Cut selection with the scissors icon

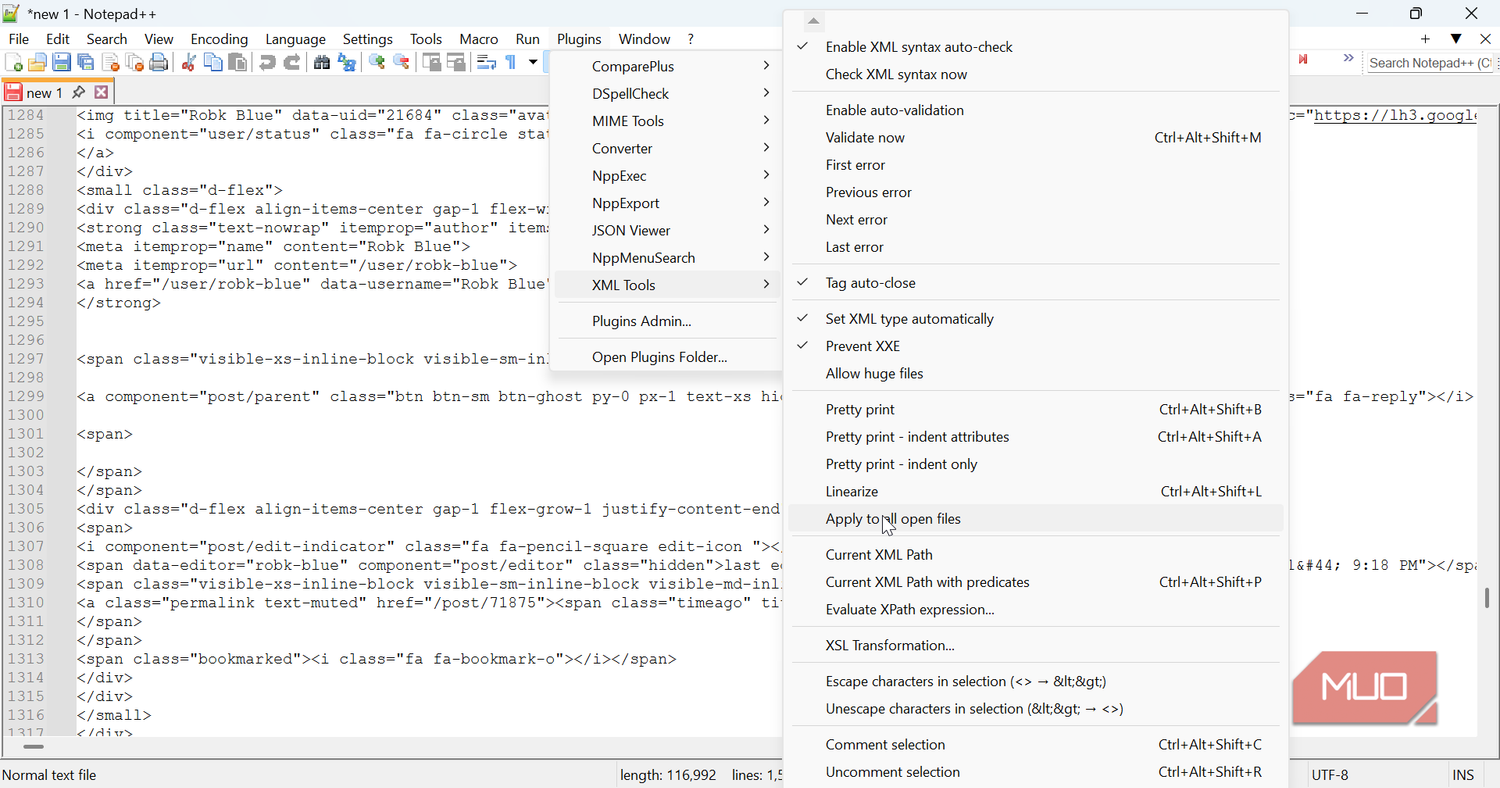point(188,62)
